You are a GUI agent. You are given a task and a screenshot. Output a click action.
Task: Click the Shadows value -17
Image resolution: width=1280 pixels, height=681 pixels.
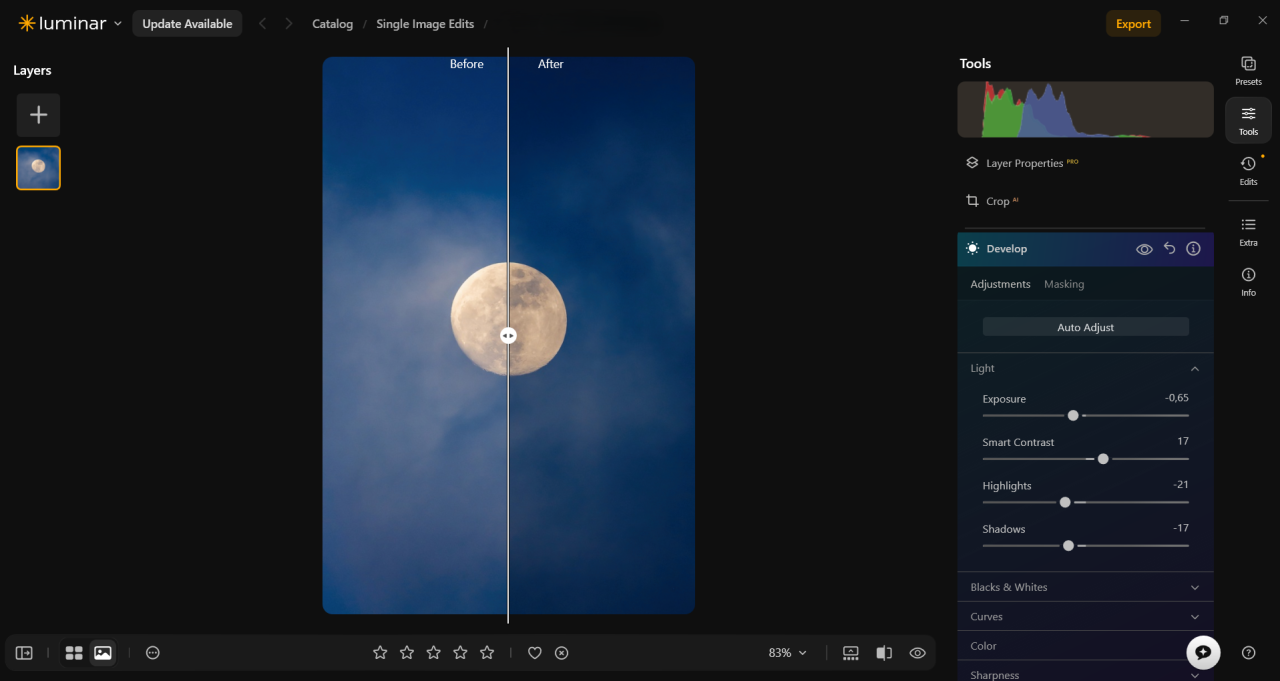[1180, 528]
